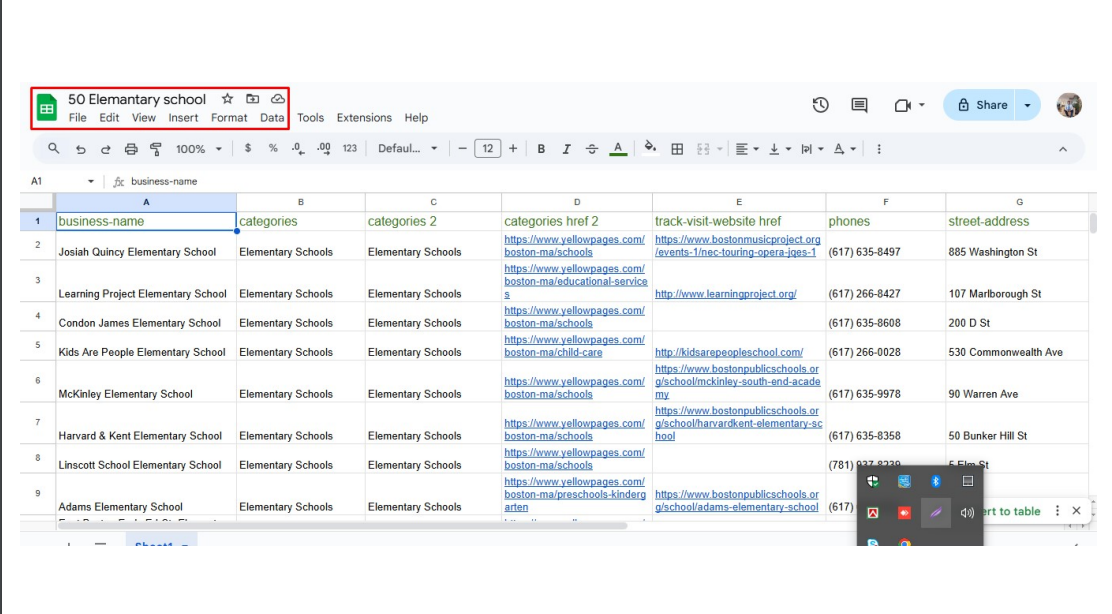Format as currency dollar icon
This screenshot has width=1112, height=614.
click(x=248, y=148)
